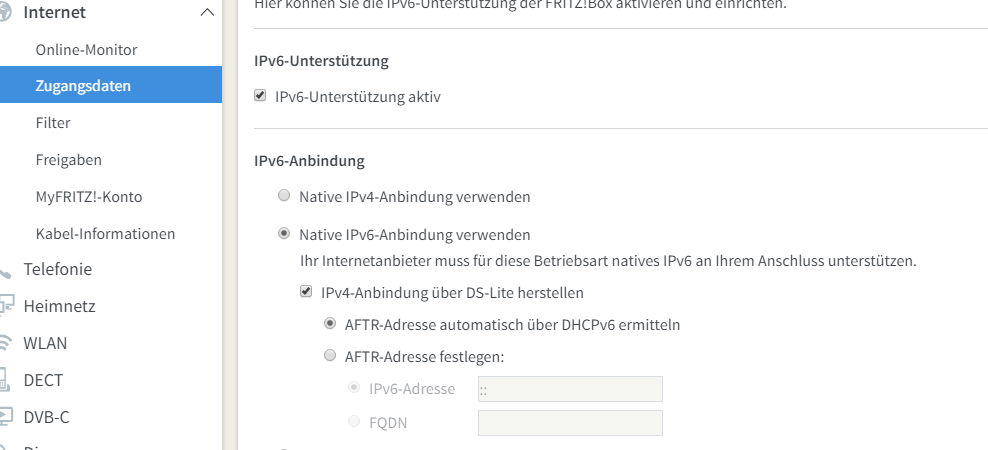Collapse the Internet menu chevron
Viewport: 988px width, 450px height.
pyautogui.click(x=207, y=13)
